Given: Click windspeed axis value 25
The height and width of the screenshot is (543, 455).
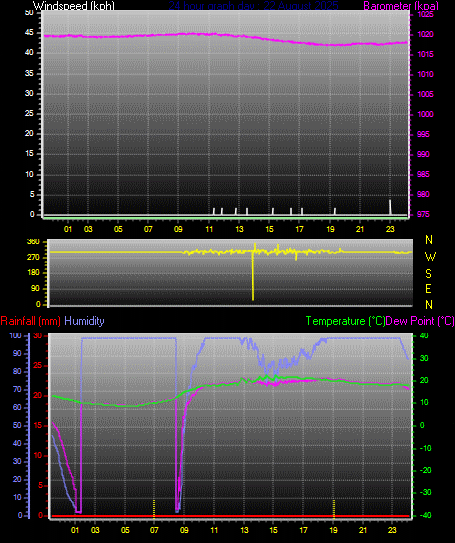Looking at the screenshot, I should click(29, 114).
